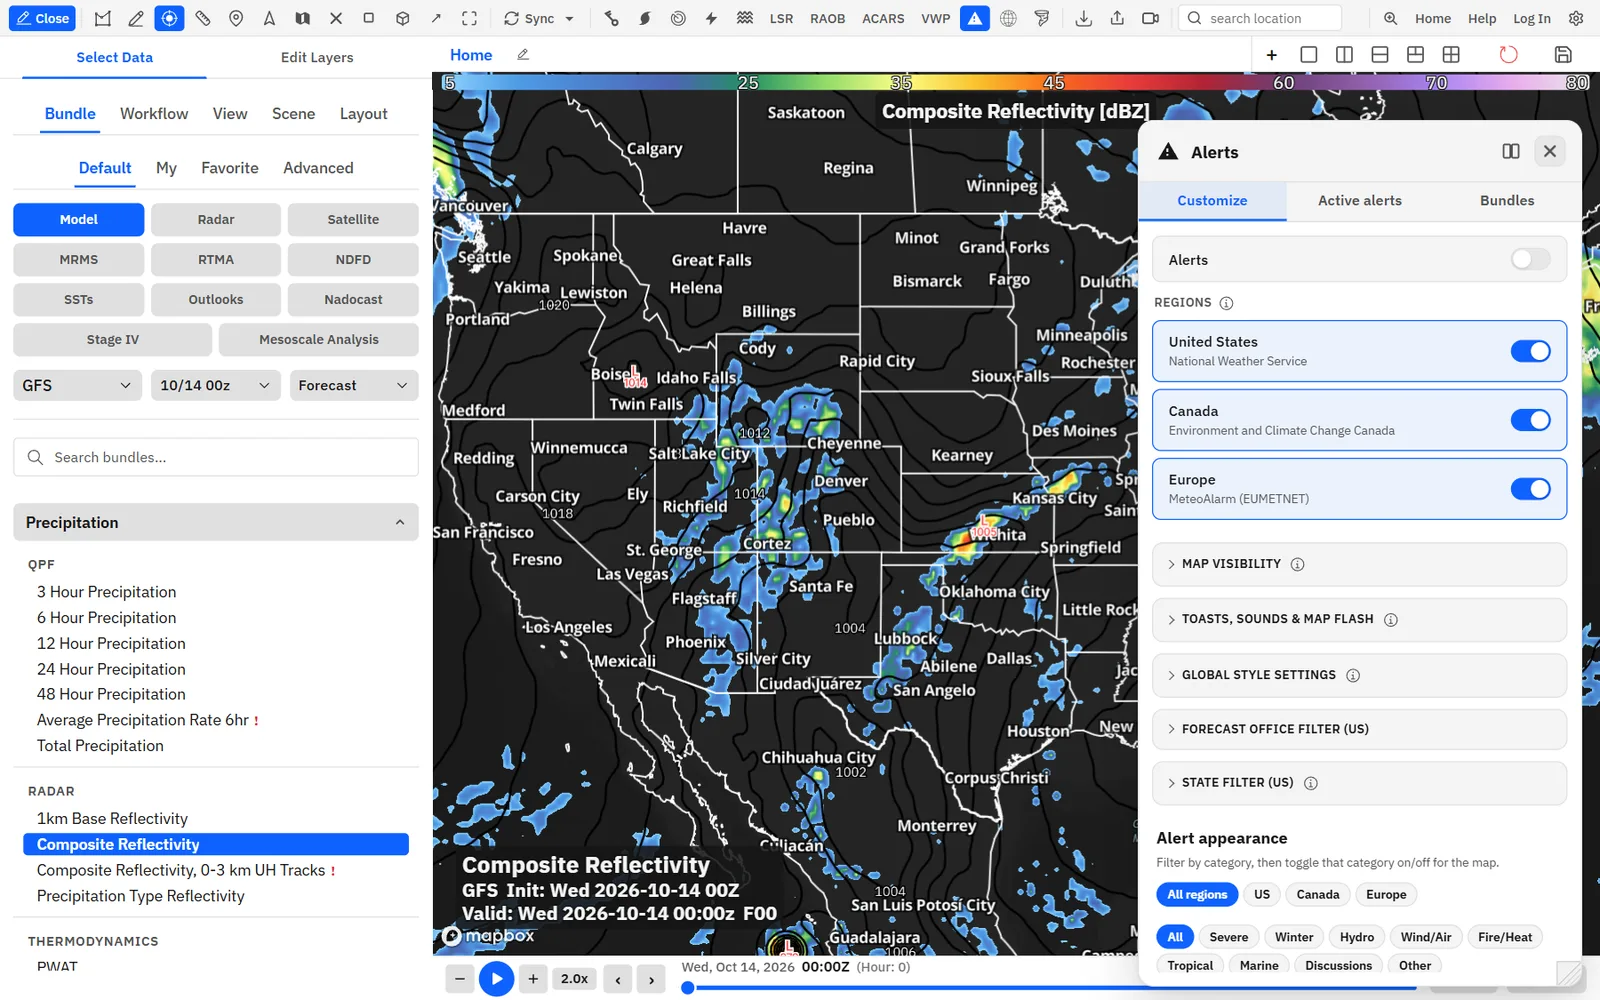Click the MRMS data source button
The image size is (1600, 1000).
(x=78, y=259)
